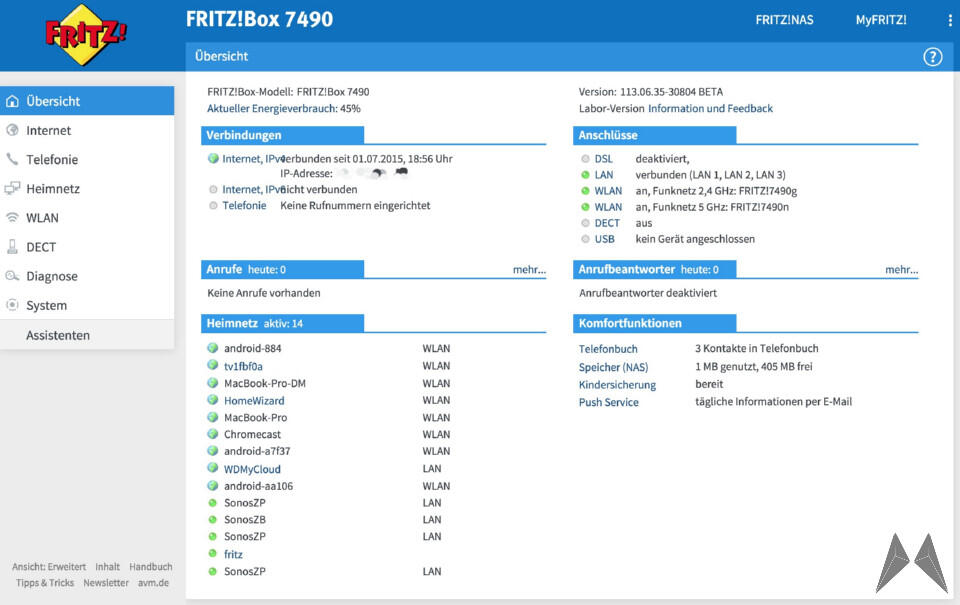Click the green status dot beside LAN in Anschlüsse
Image resolution: width=960 pixels, height=605 pixels.
[585, 175]
